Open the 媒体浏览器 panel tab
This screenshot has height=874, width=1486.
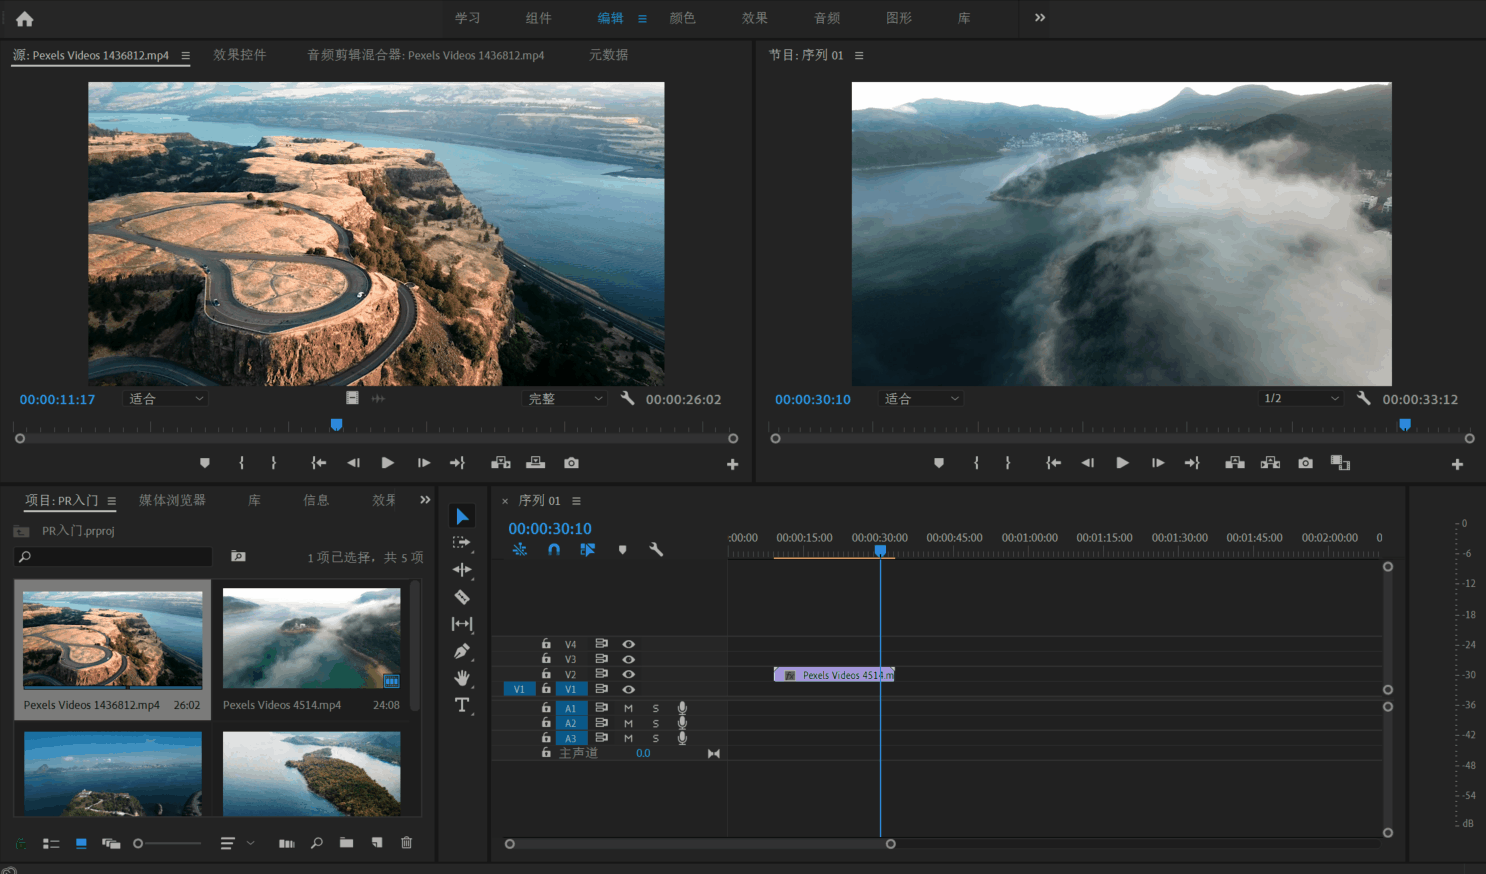pyautogui.click(x=172, y=500)
